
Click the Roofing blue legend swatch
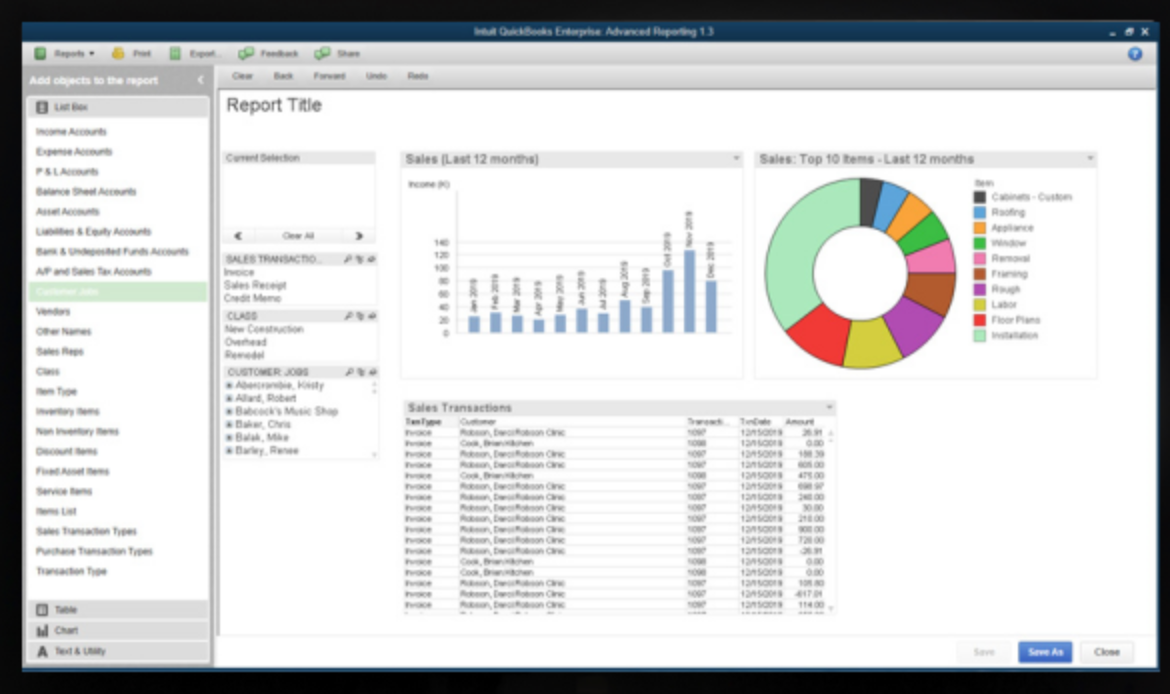click(980, 213)
